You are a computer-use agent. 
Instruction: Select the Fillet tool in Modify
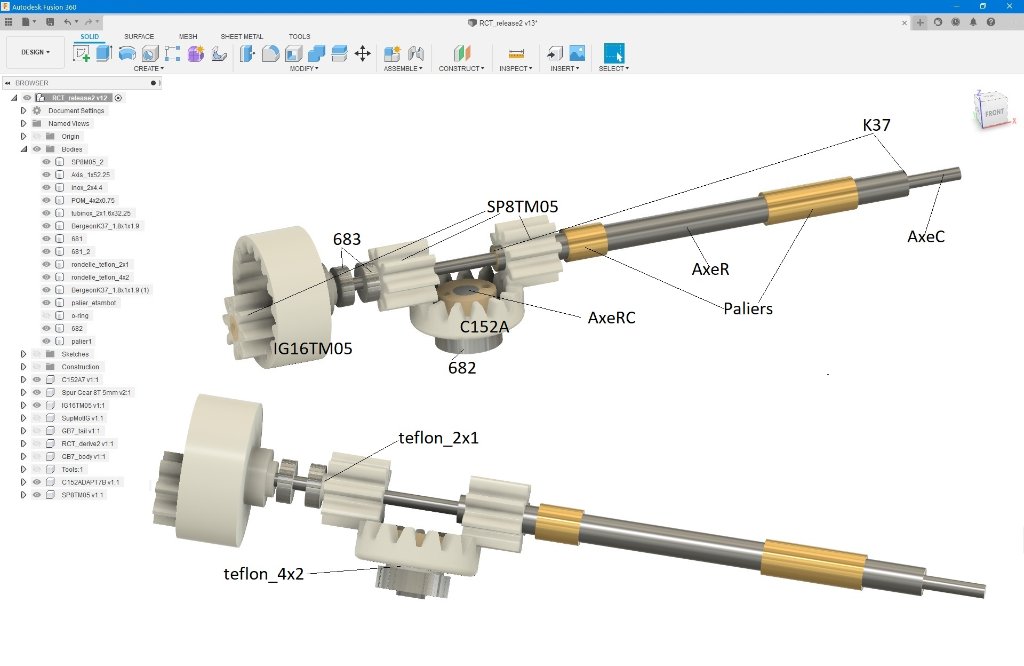pyautogui.click(x=270, y=53)
